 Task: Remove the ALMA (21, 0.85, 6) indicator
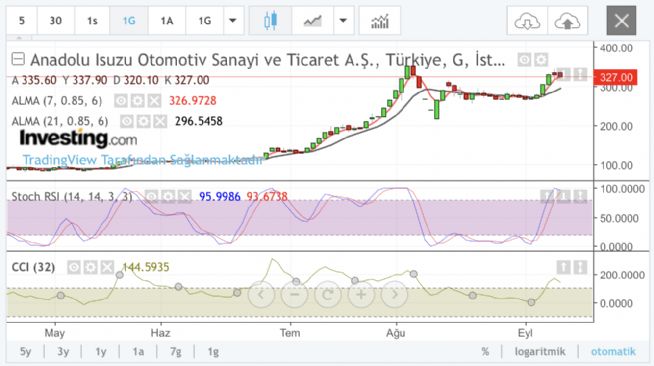coord(160,121)
